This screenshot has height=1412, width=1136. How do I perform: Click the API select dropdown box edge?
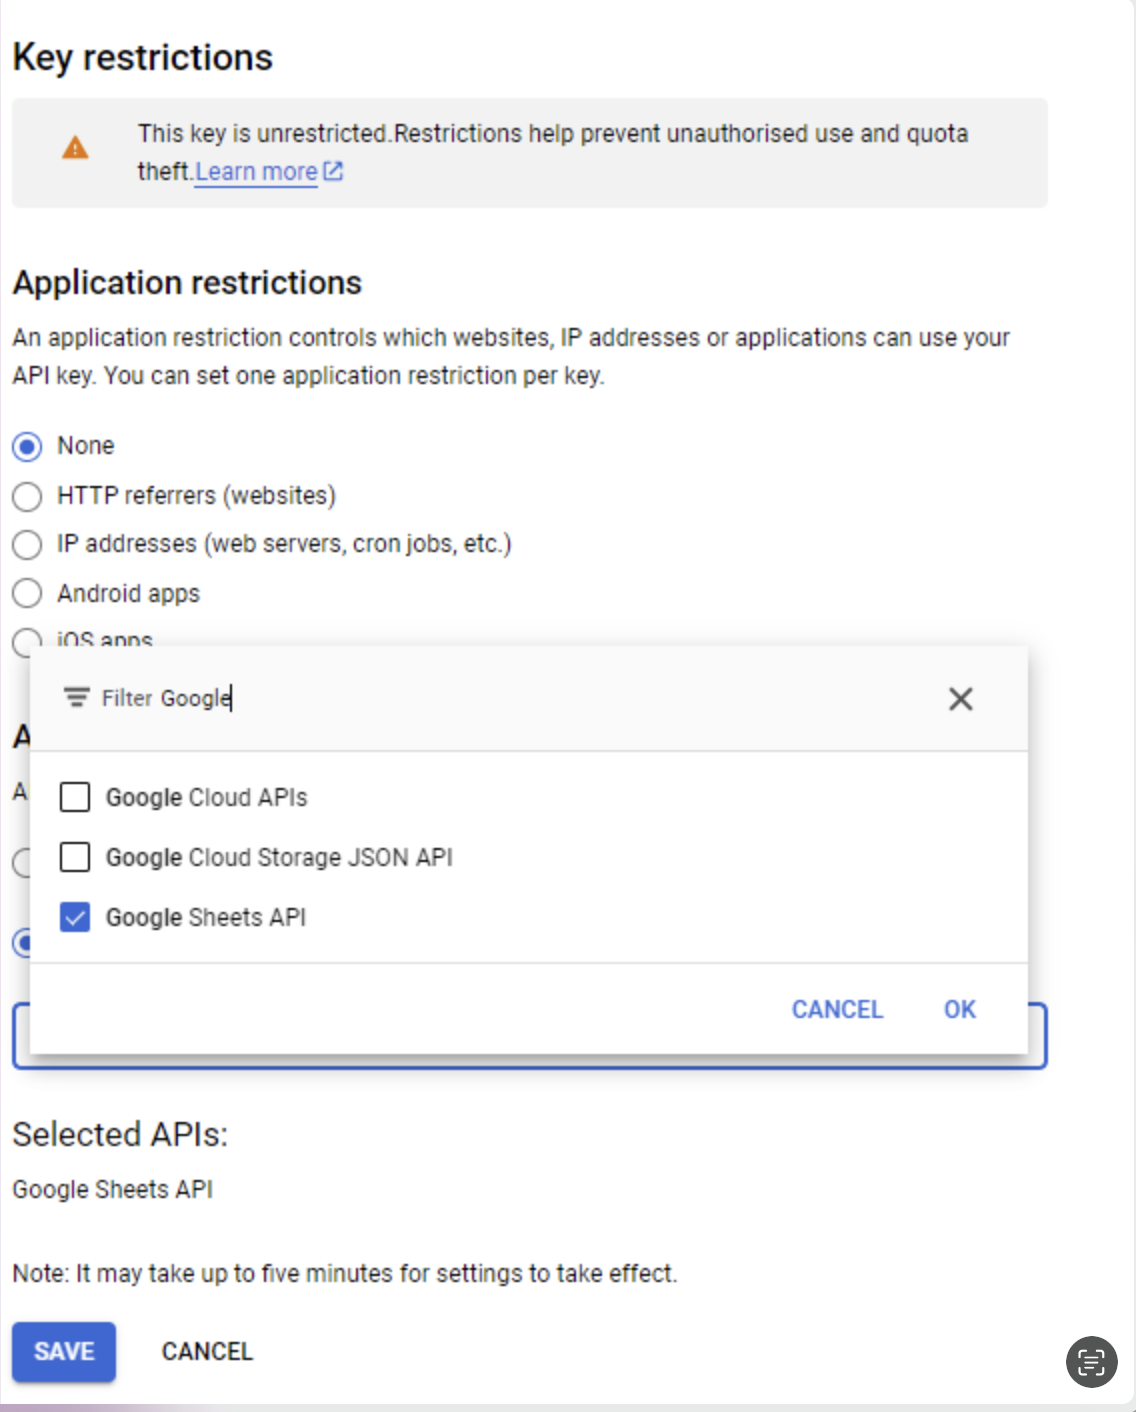tap(1038, 1036)
